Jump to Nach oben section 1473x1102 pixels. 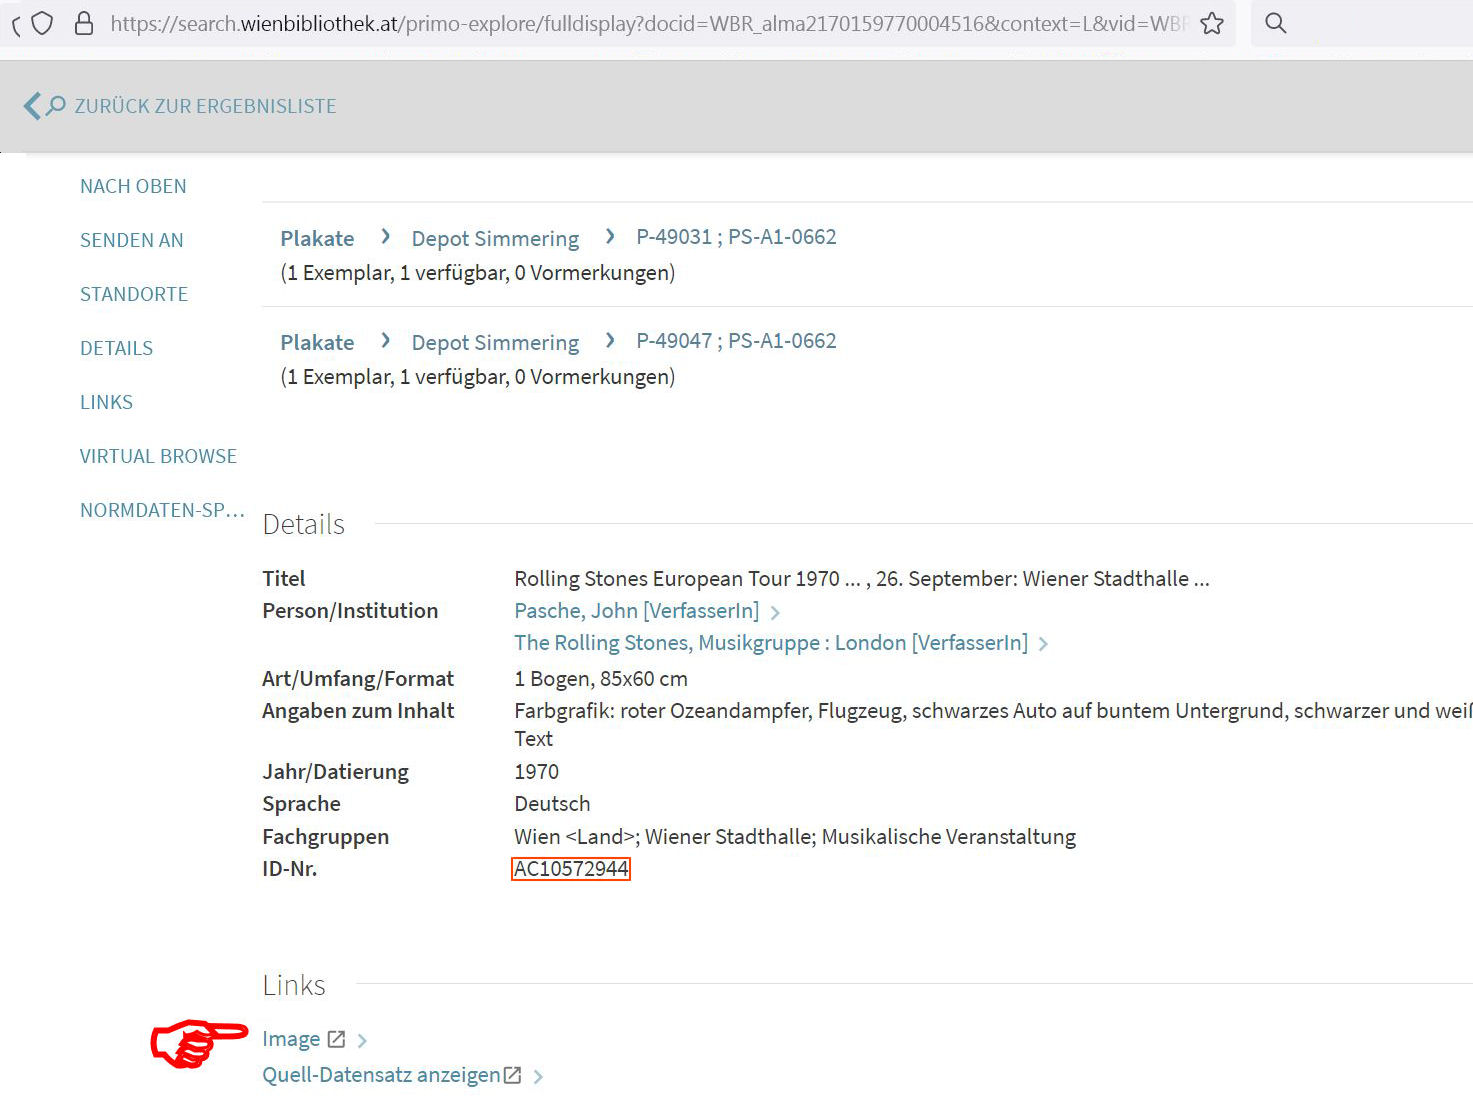(x=133, y=186)
